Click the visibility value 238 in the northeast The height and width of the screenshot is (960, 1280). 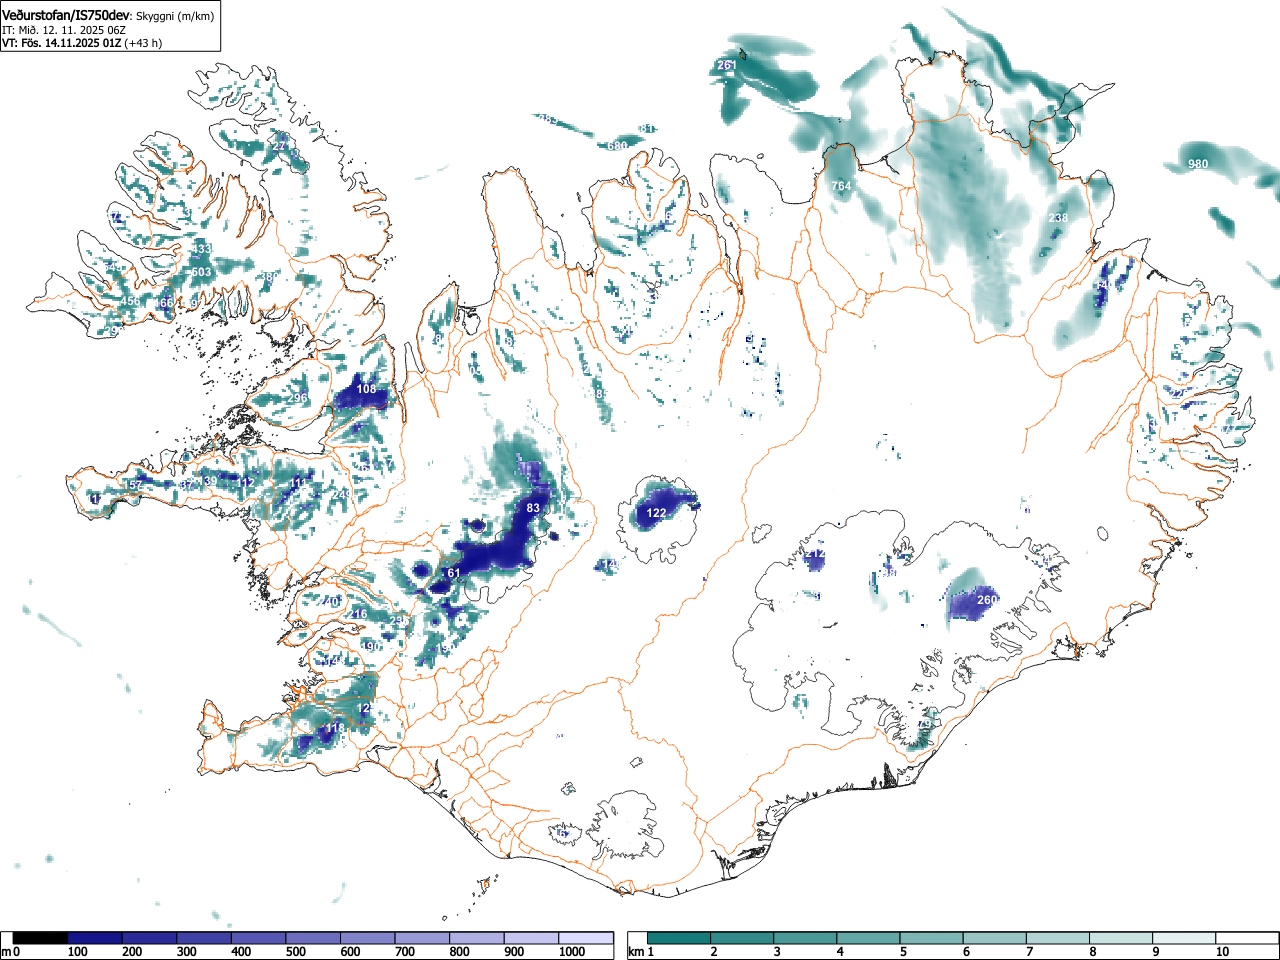tap(1058, 218)
